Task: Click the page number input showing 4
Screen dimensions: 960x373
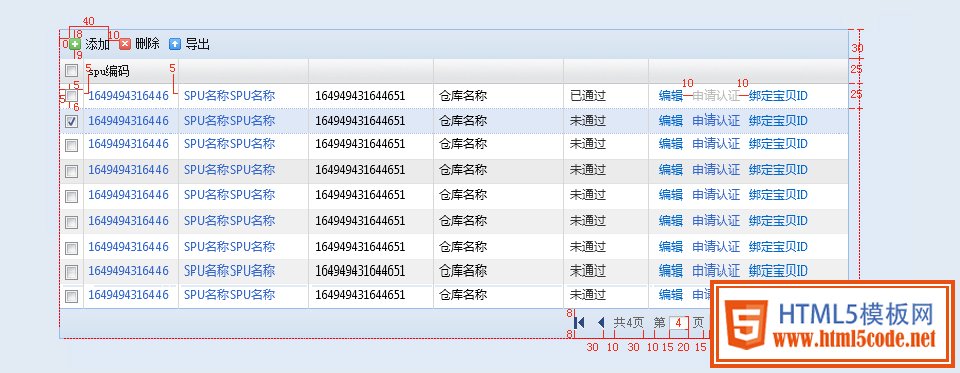Action: click(679, 323)
